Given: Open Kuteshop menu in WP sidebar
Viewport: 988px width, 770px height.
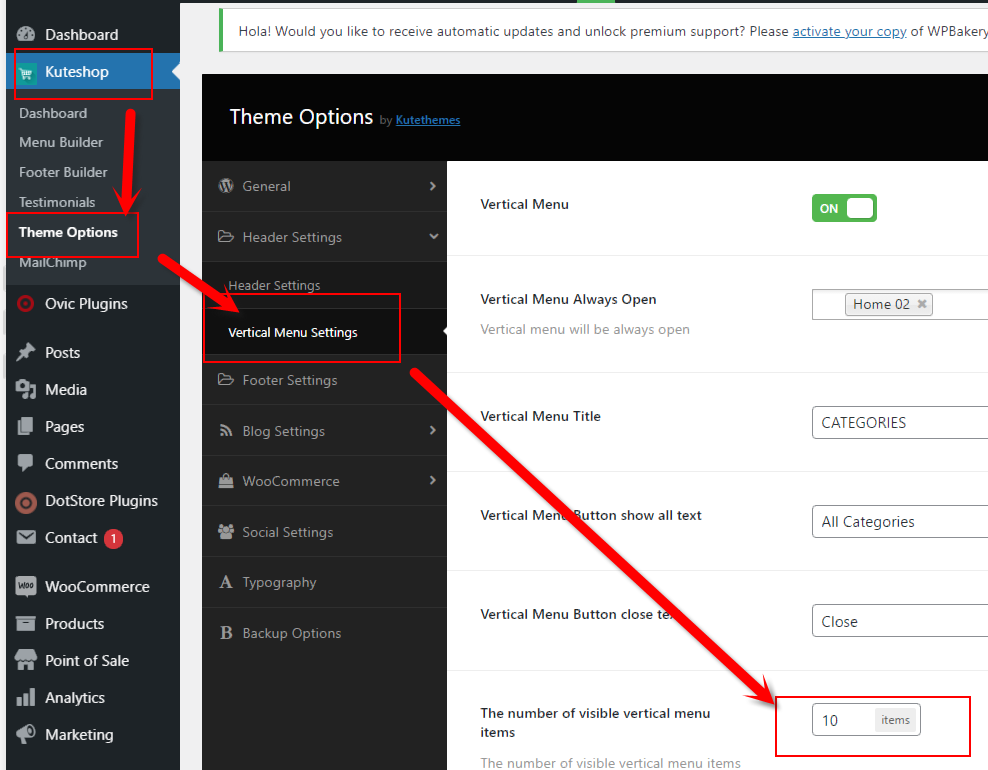Looking at the screenshot, I should (x=93, y=72).
